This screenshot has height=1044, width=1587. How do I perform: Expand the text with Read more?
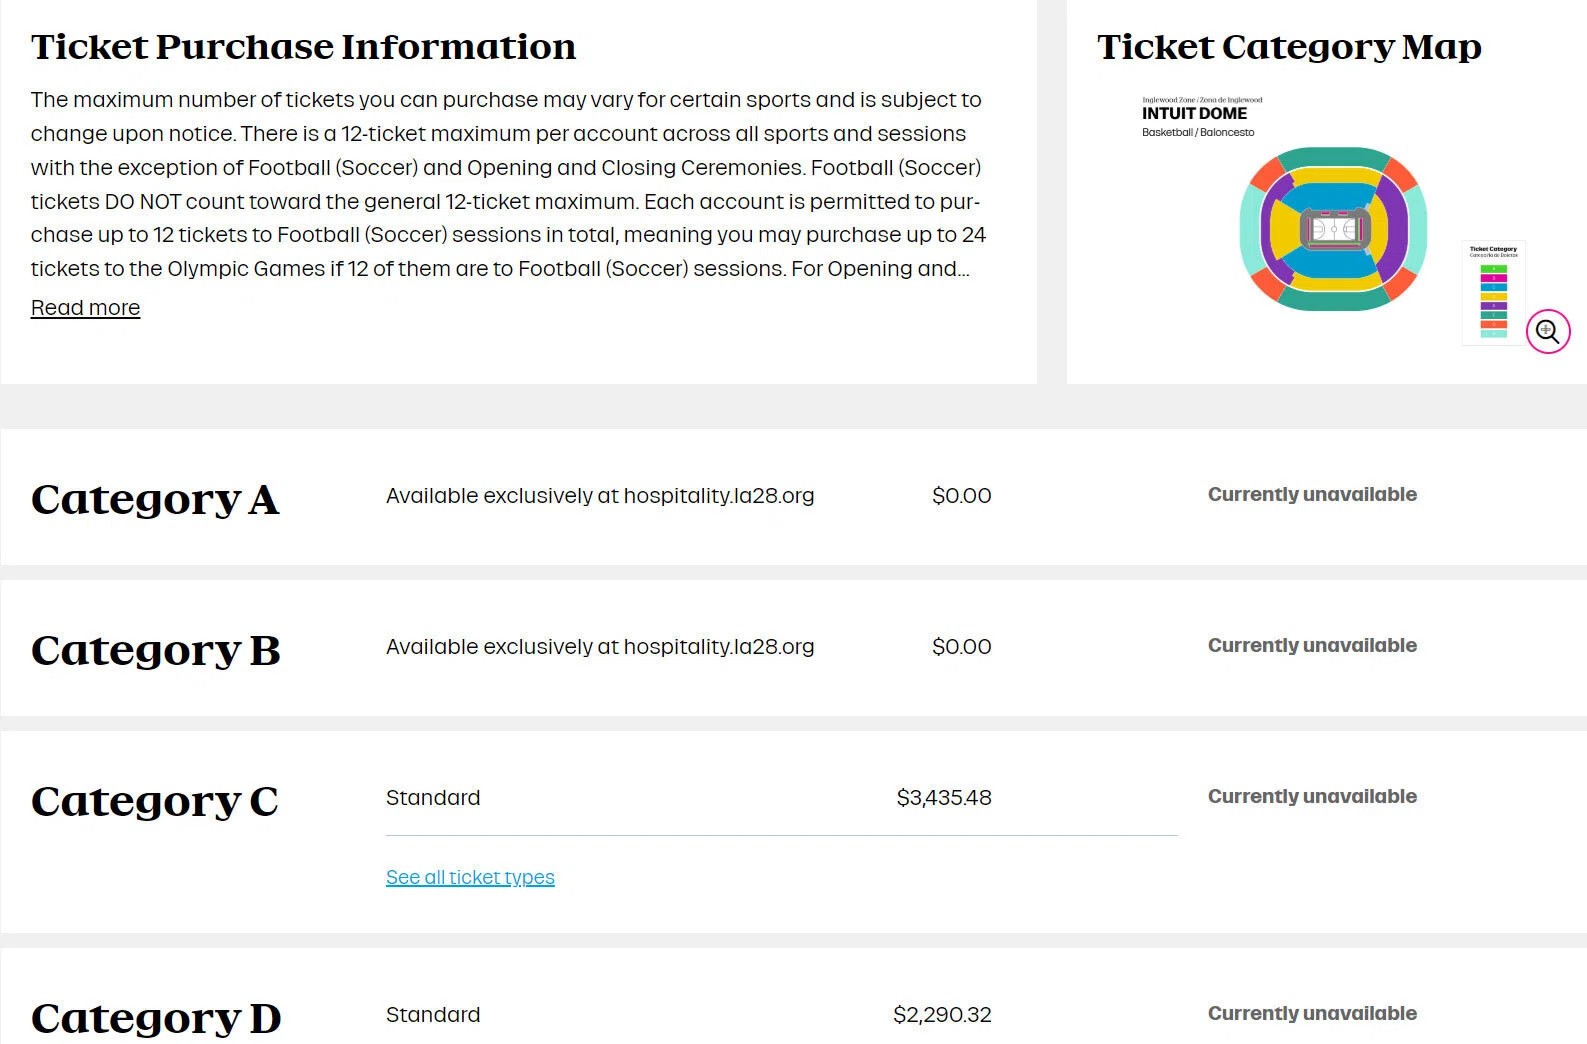point(85,308)
